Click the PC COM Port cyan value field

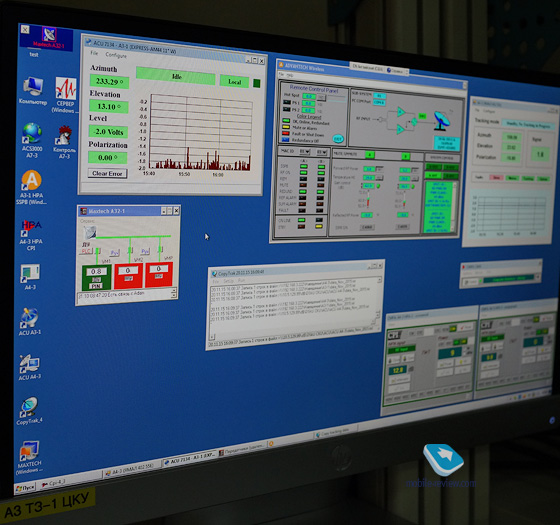pos(379,102)
